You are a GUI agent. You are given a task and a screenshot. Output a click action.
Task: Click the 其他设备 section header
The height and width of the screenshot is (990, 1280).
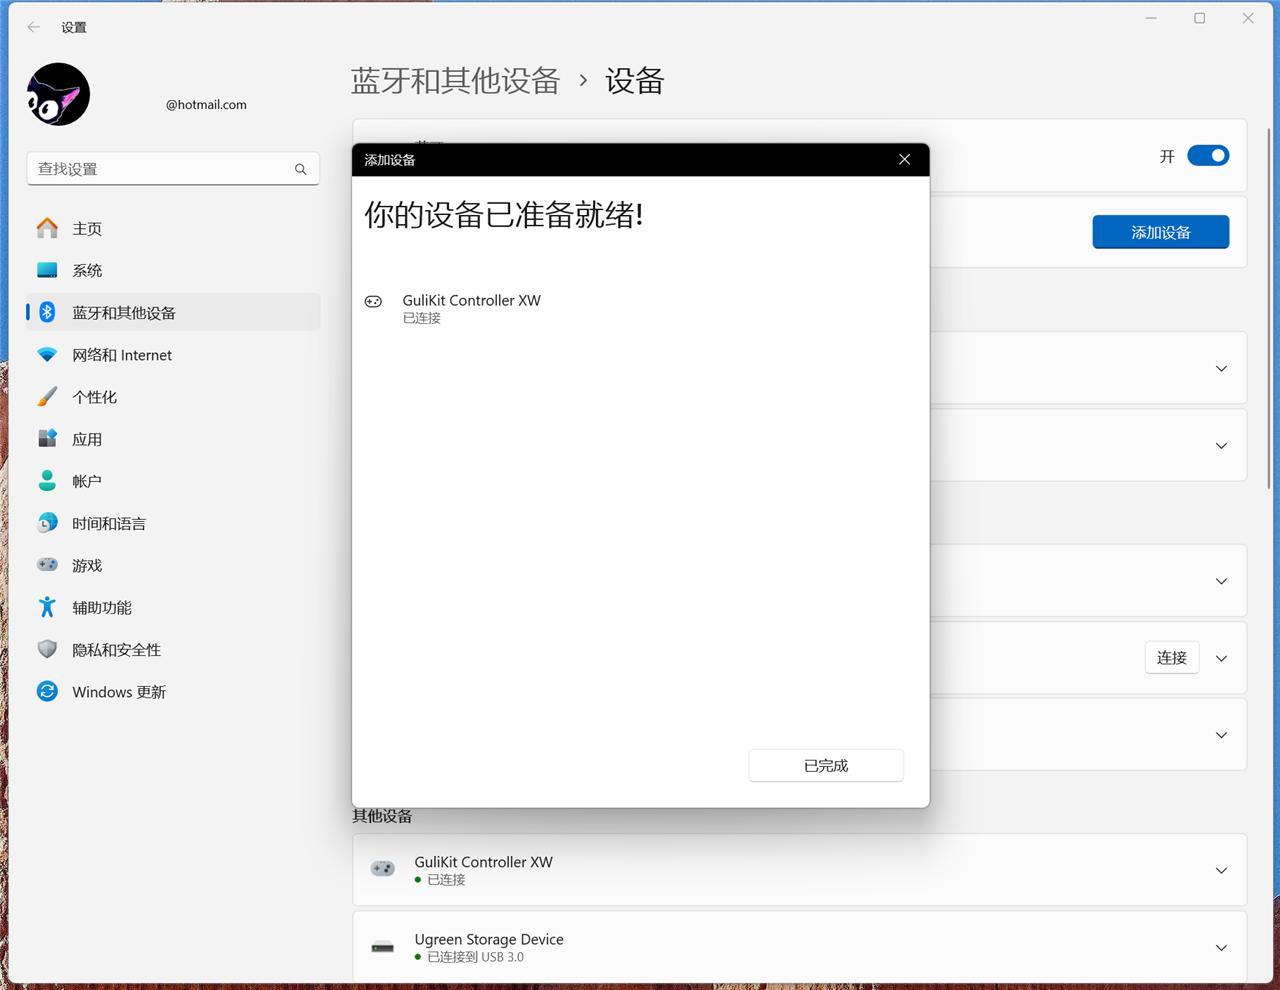pos(382,816)
